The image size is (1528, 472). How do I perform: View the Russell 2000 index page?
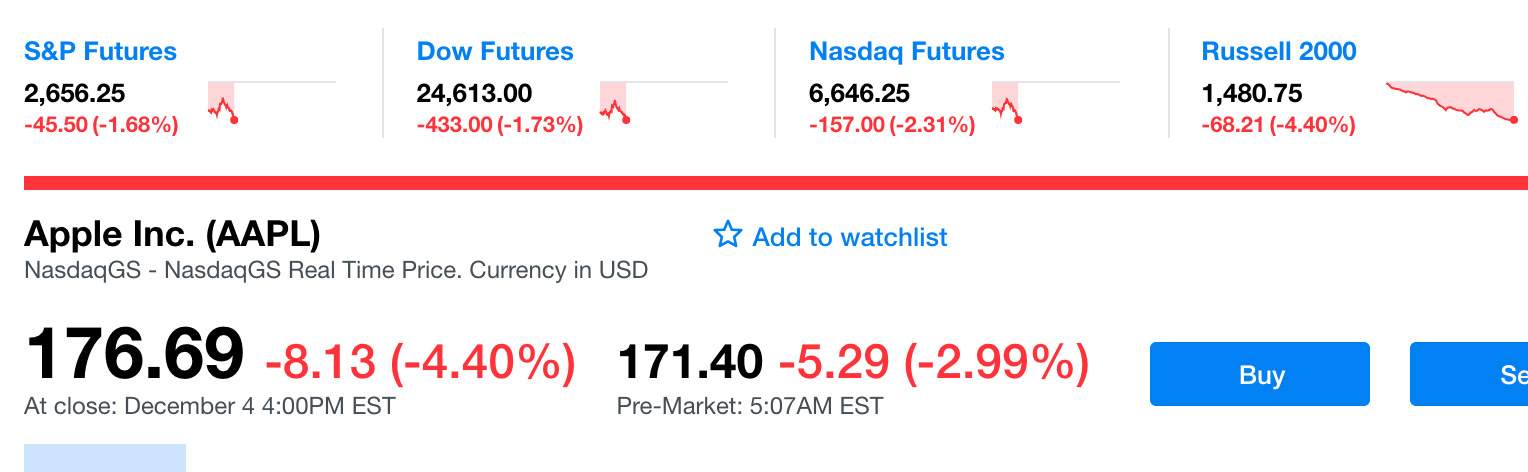(1279, 51)
